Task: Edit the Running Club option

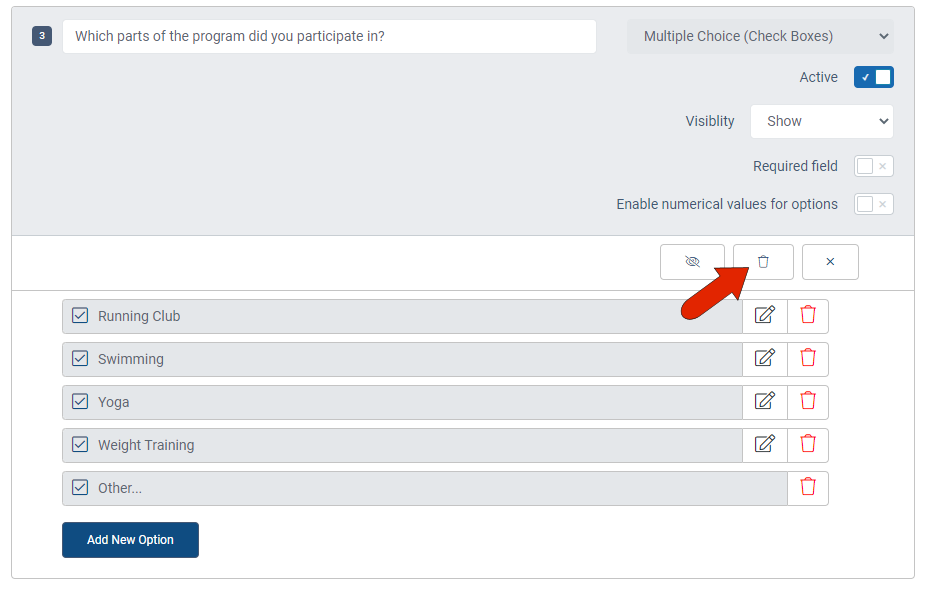Action: [765, 316]
